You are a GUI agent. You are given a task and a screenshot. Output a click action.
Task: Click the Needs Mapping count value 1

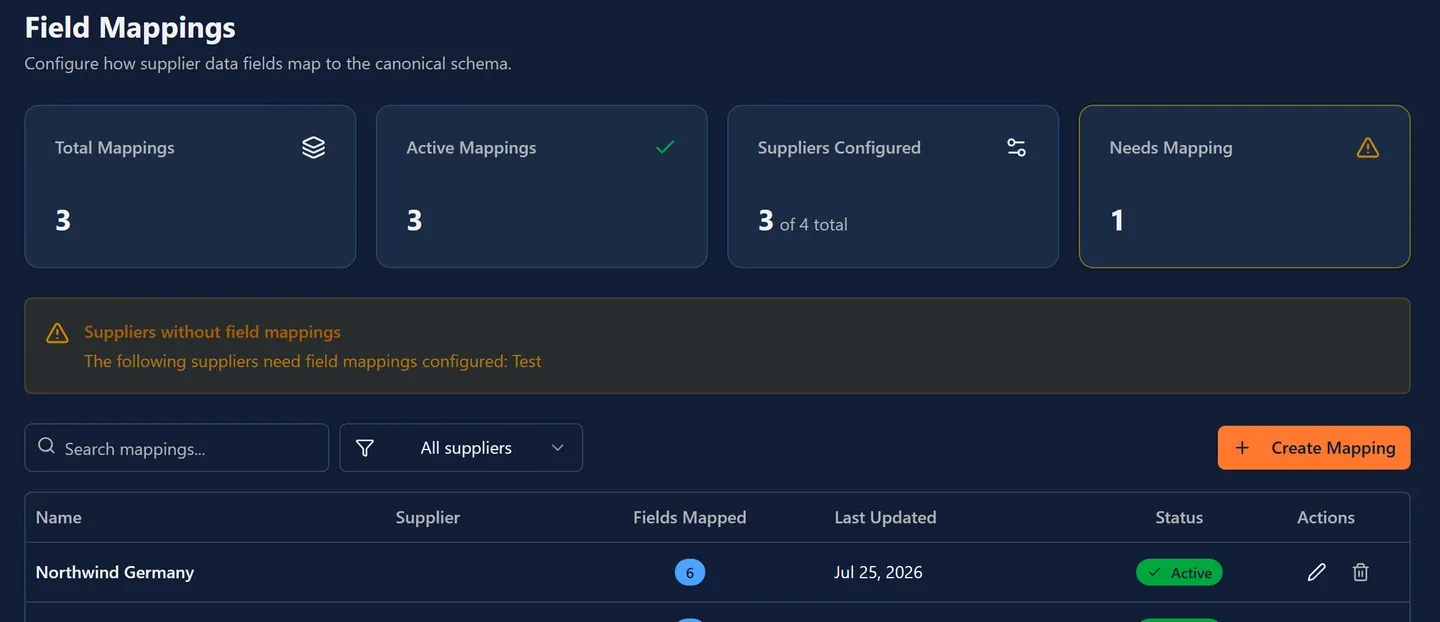[1117, 220]
